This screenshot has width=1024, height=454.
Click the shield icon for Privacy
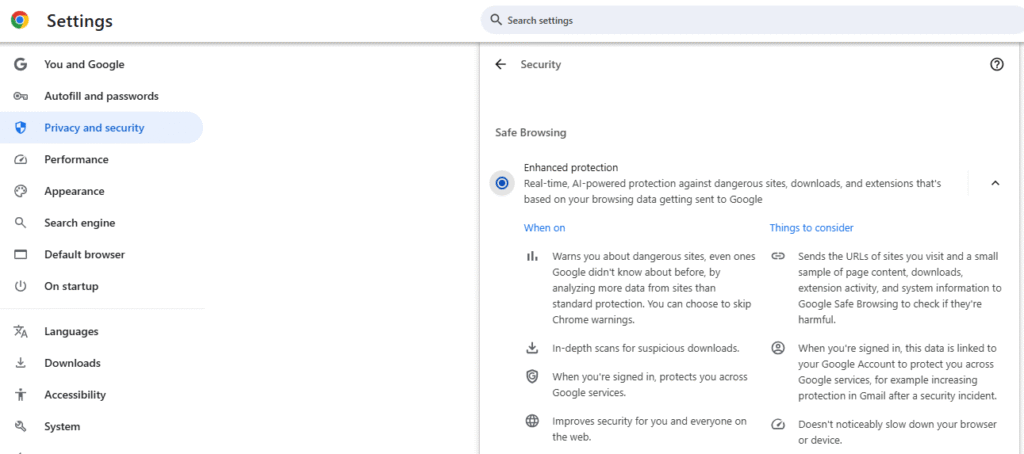click(21, 128)
